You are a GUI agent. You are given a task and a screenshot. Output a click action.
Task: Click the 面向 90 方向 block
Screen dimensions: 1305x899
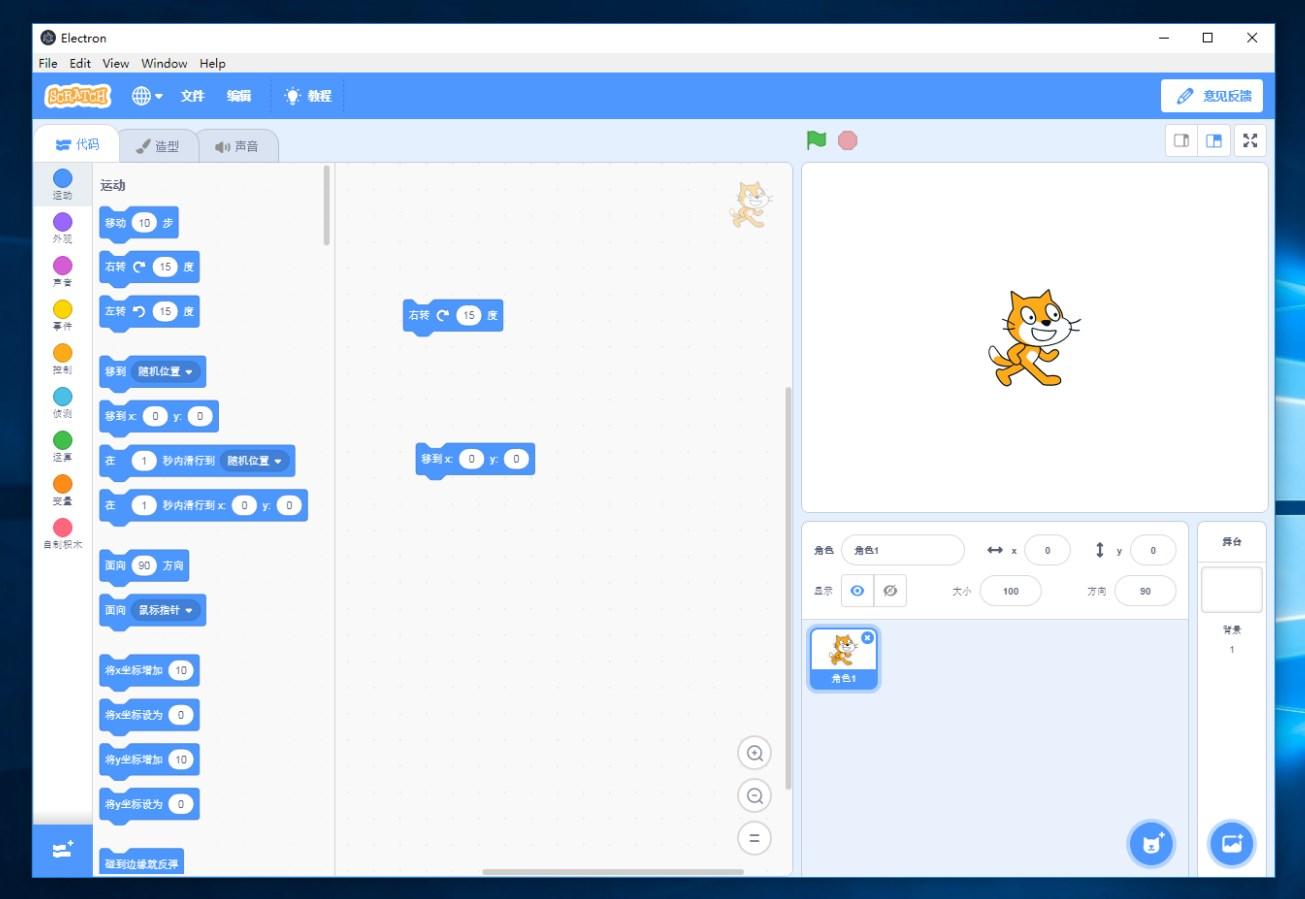pos(144,566)
